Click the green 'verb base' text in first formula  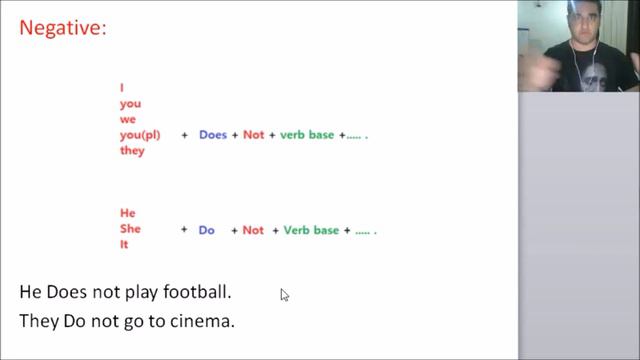pyautogui.click(x=307, y=135)
